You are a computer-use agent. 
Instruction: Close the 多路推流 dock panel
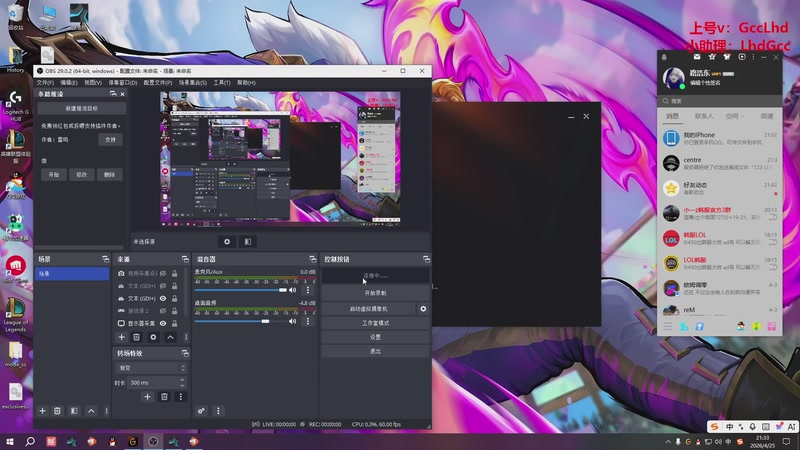click(x=122, y=94)
